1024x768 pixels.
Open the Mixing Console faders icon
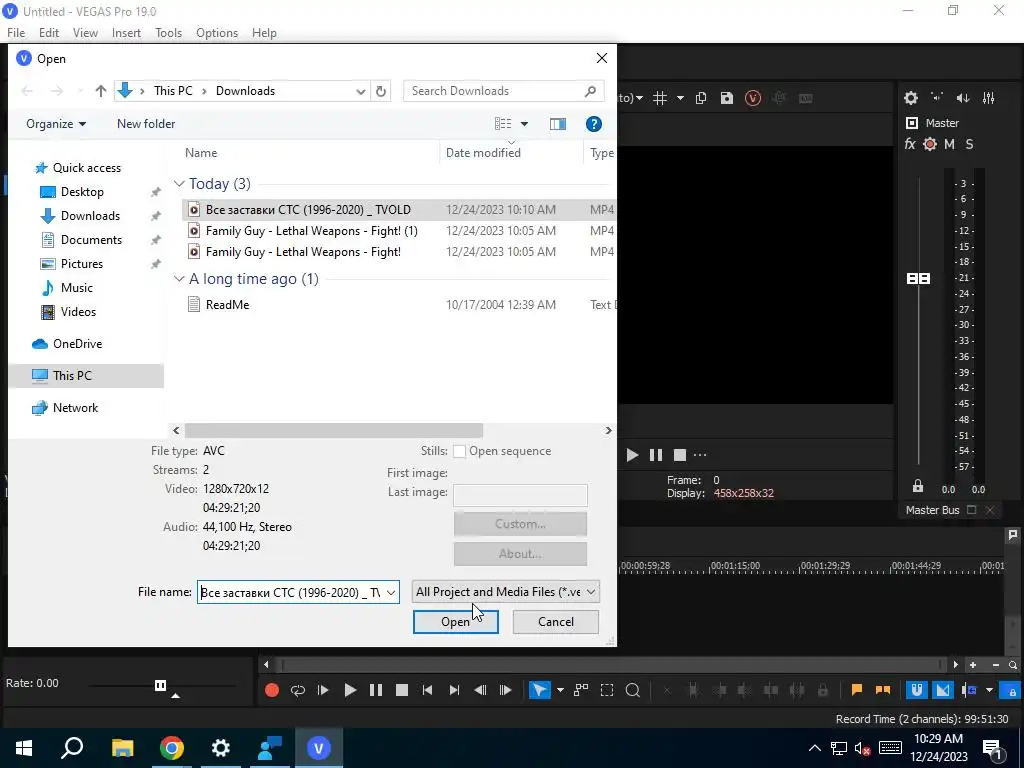(x=989, y=98)
